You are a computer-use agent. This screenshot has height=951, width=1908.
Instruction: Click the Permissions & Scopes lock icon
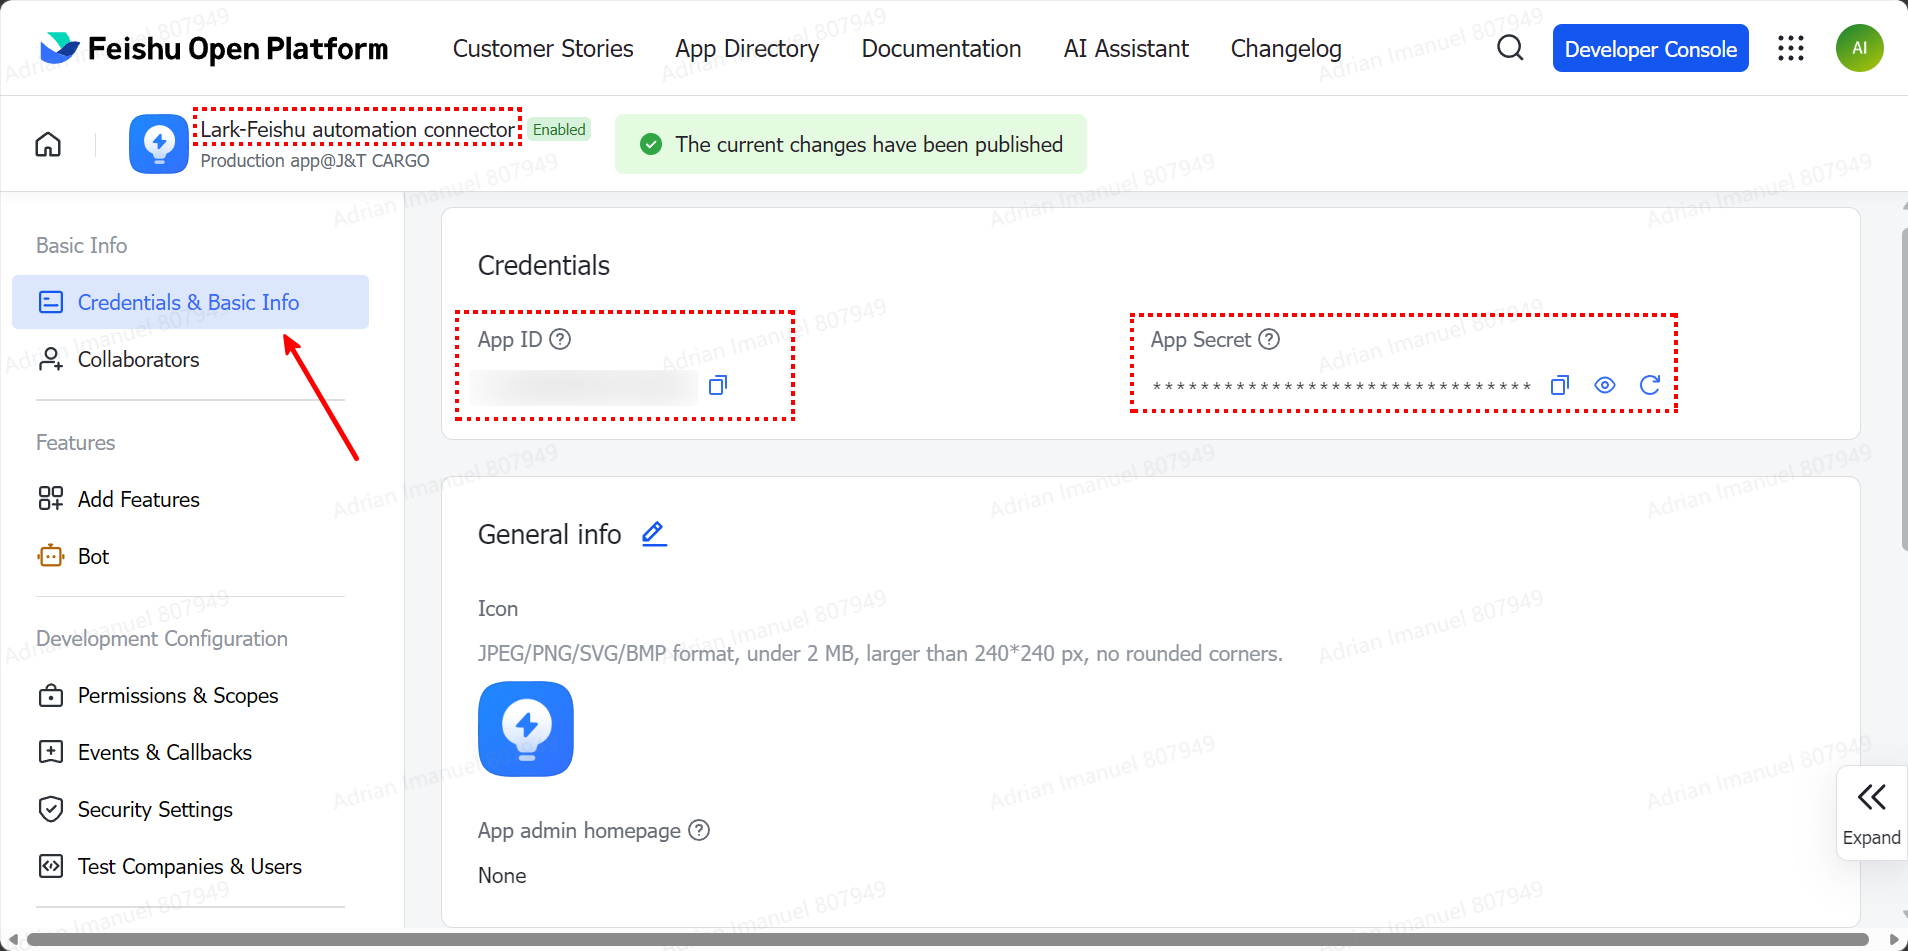click(x=50, y=695)
